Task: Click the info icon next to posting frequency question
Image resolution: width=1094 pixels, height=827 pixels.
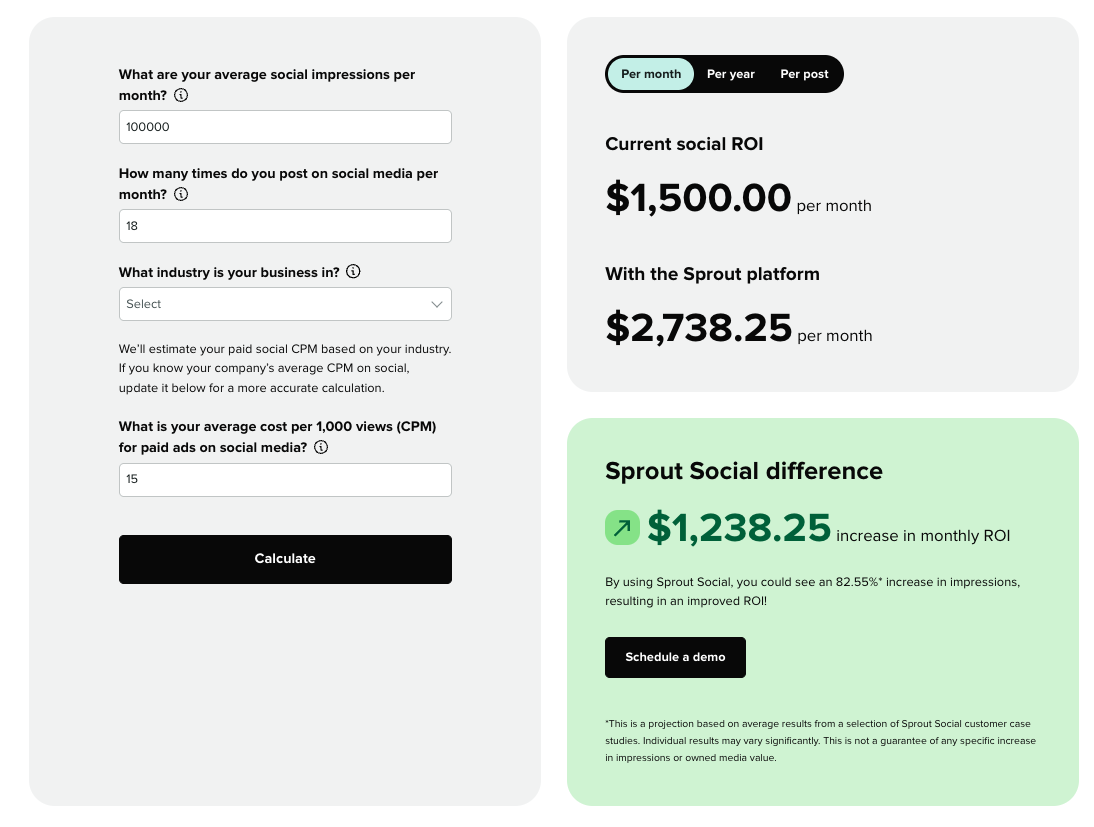Action: (181, 194)
